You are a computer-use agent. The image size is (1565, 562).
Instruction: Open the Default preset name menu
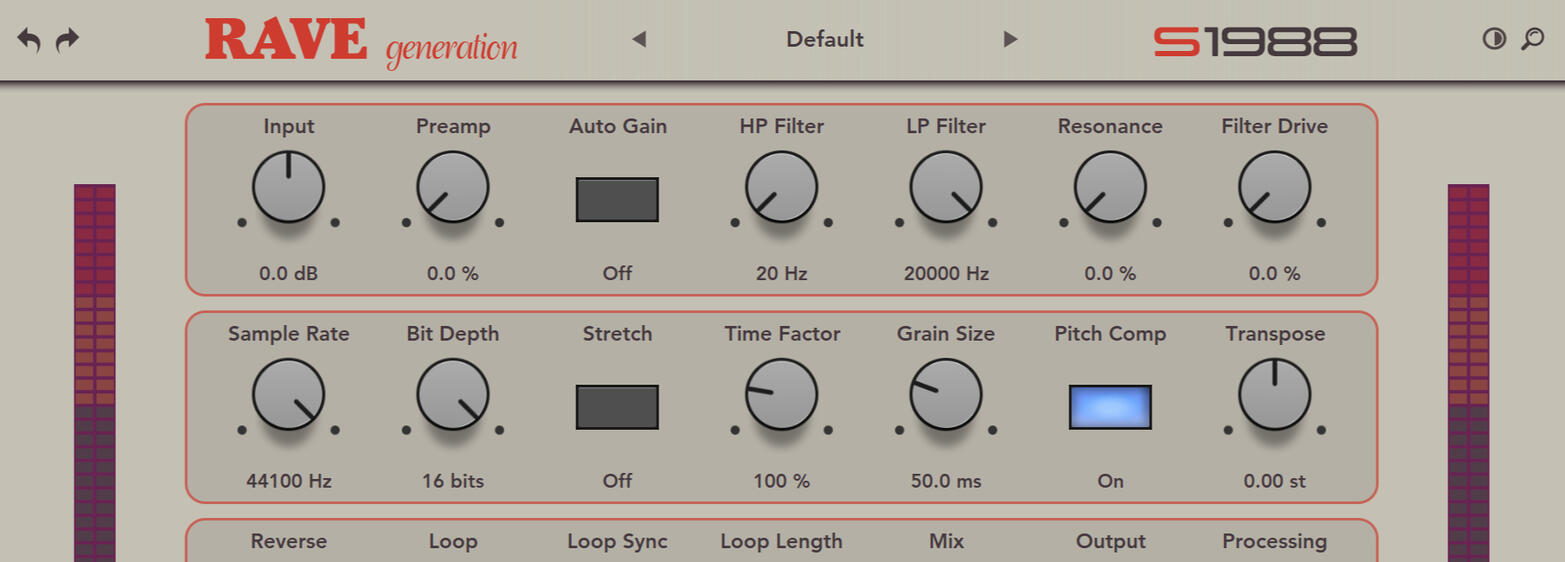click(824, 40)
